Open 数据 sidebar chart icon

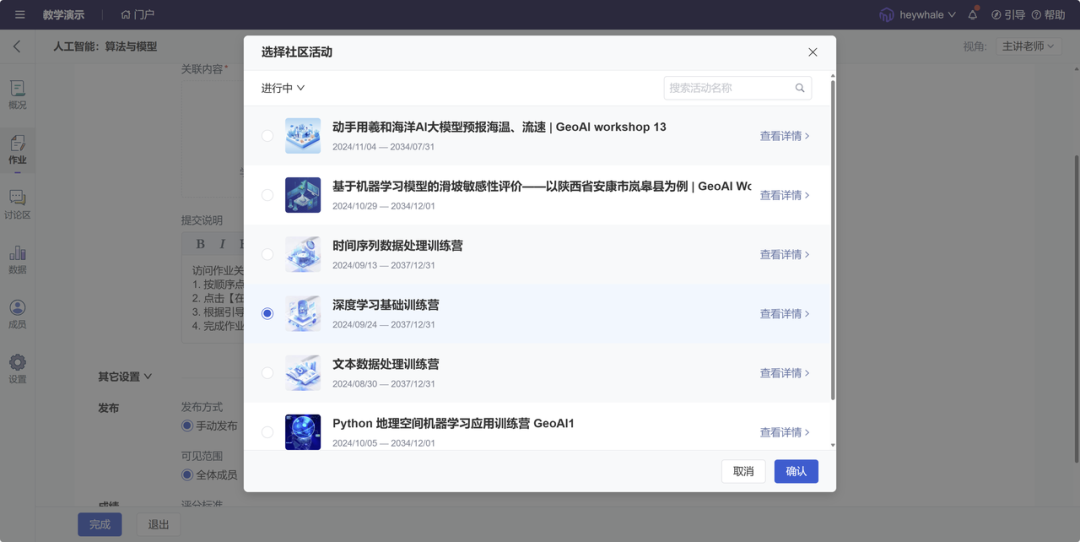point(17,253)
